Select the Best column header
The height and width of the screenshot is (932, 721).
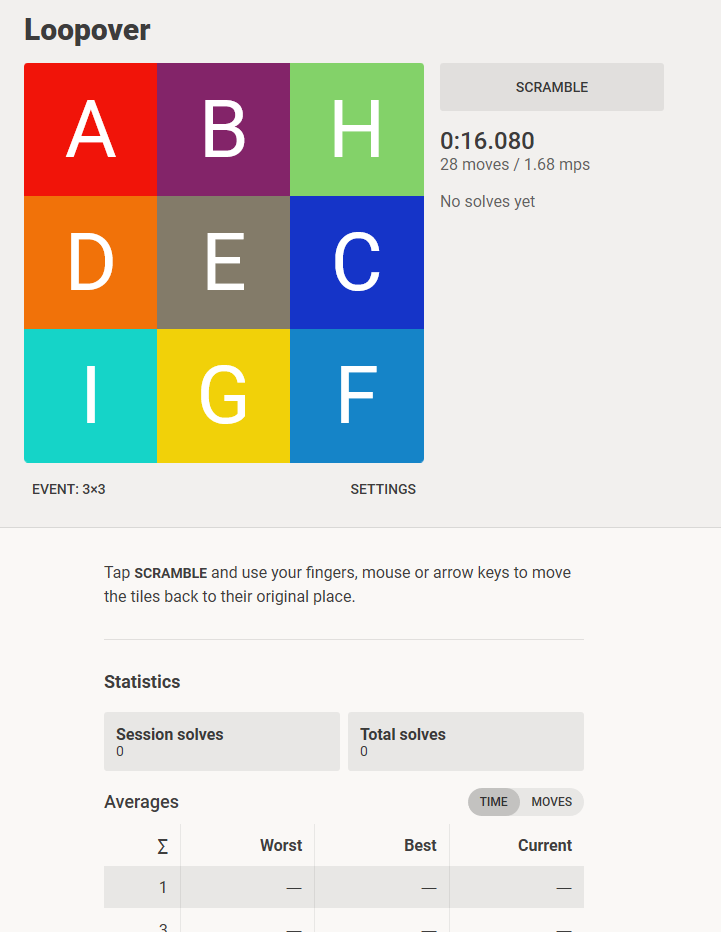click(420, 845)
